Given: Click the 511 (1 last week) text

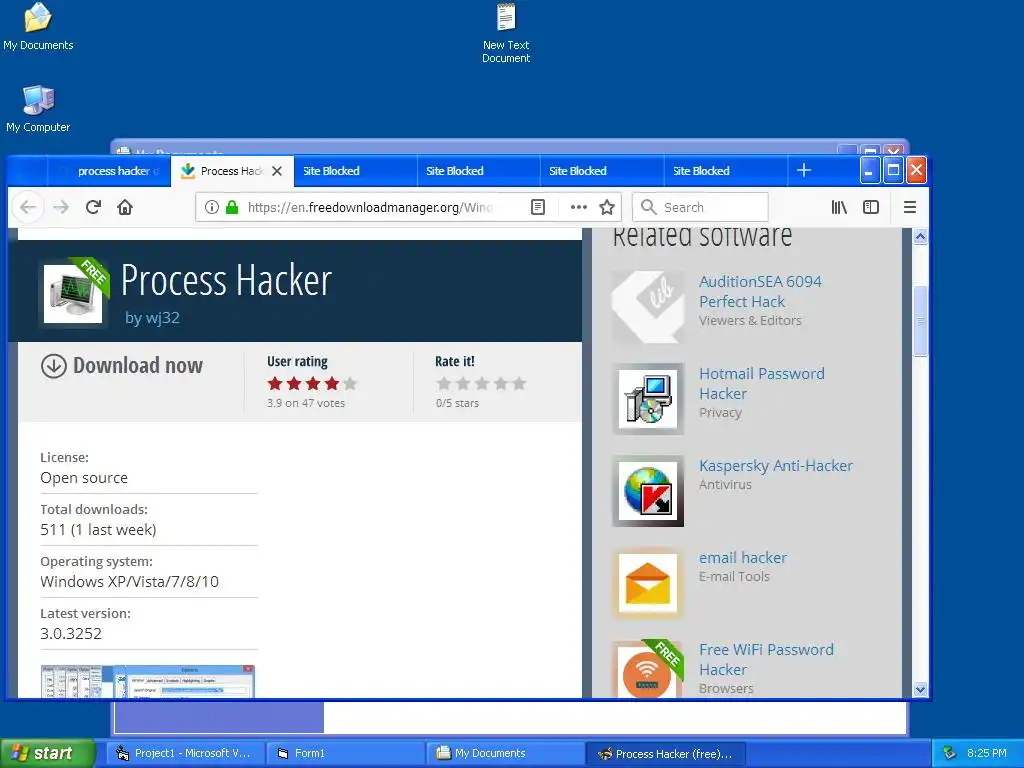Looking at the screenshot, I should (98, 530).
